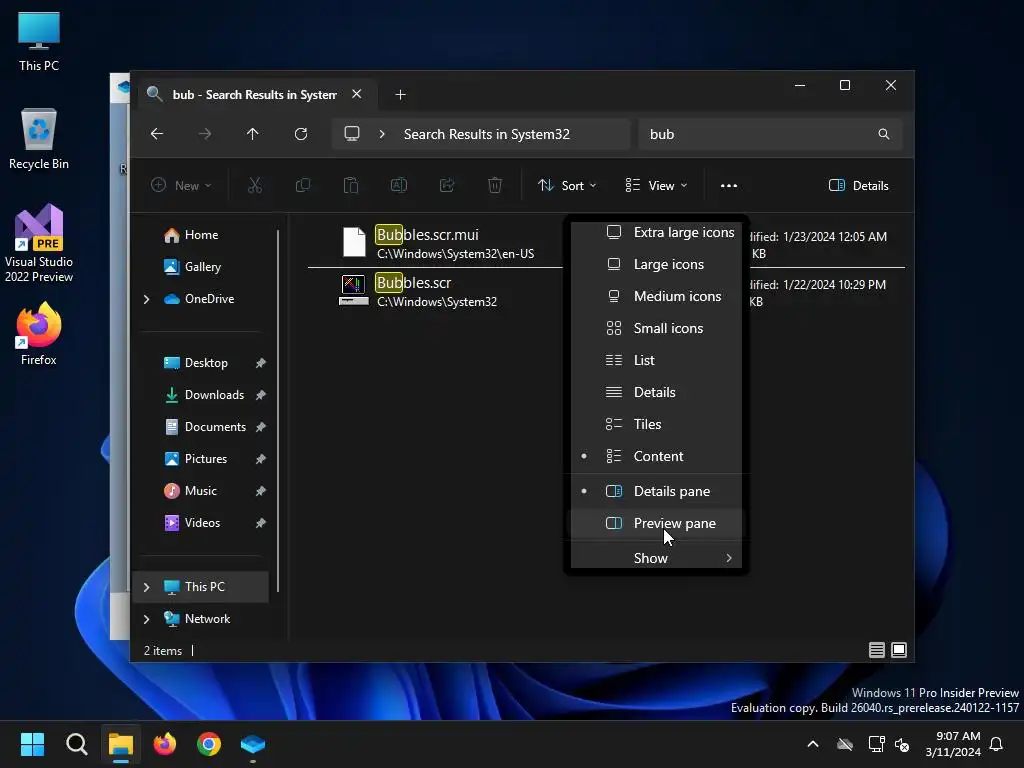Screen dimensions: 1024x768
Task: Select Content view option
Action: [x=656, y=456]
